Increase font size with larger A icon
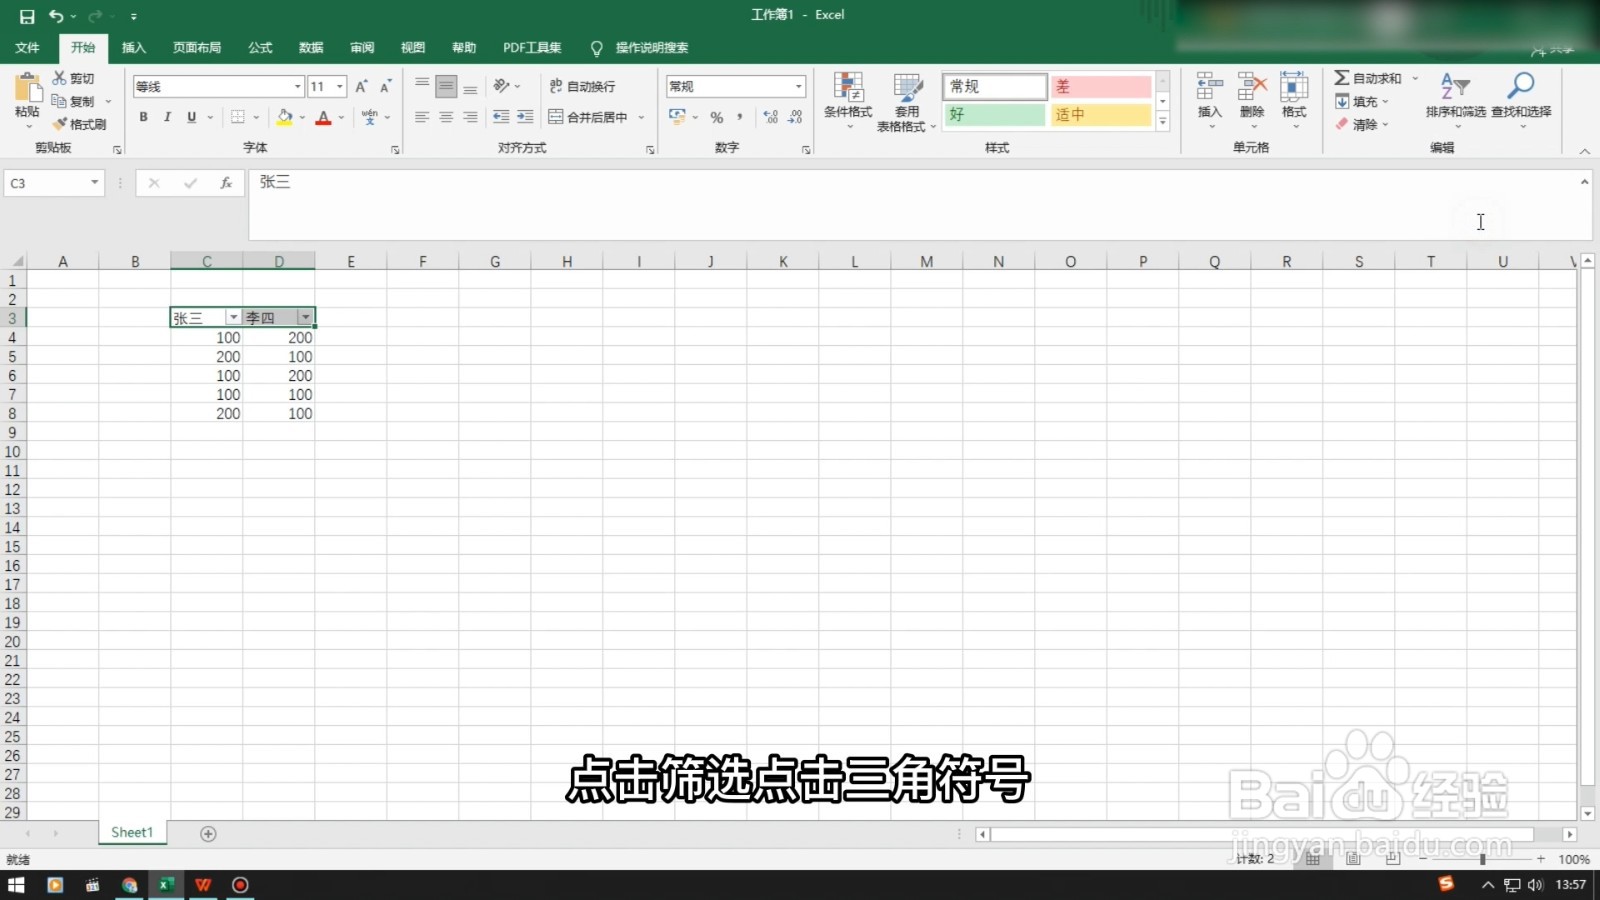This screenshot has height=900, width=1600. pyautogui.click(x=361, y=87)
